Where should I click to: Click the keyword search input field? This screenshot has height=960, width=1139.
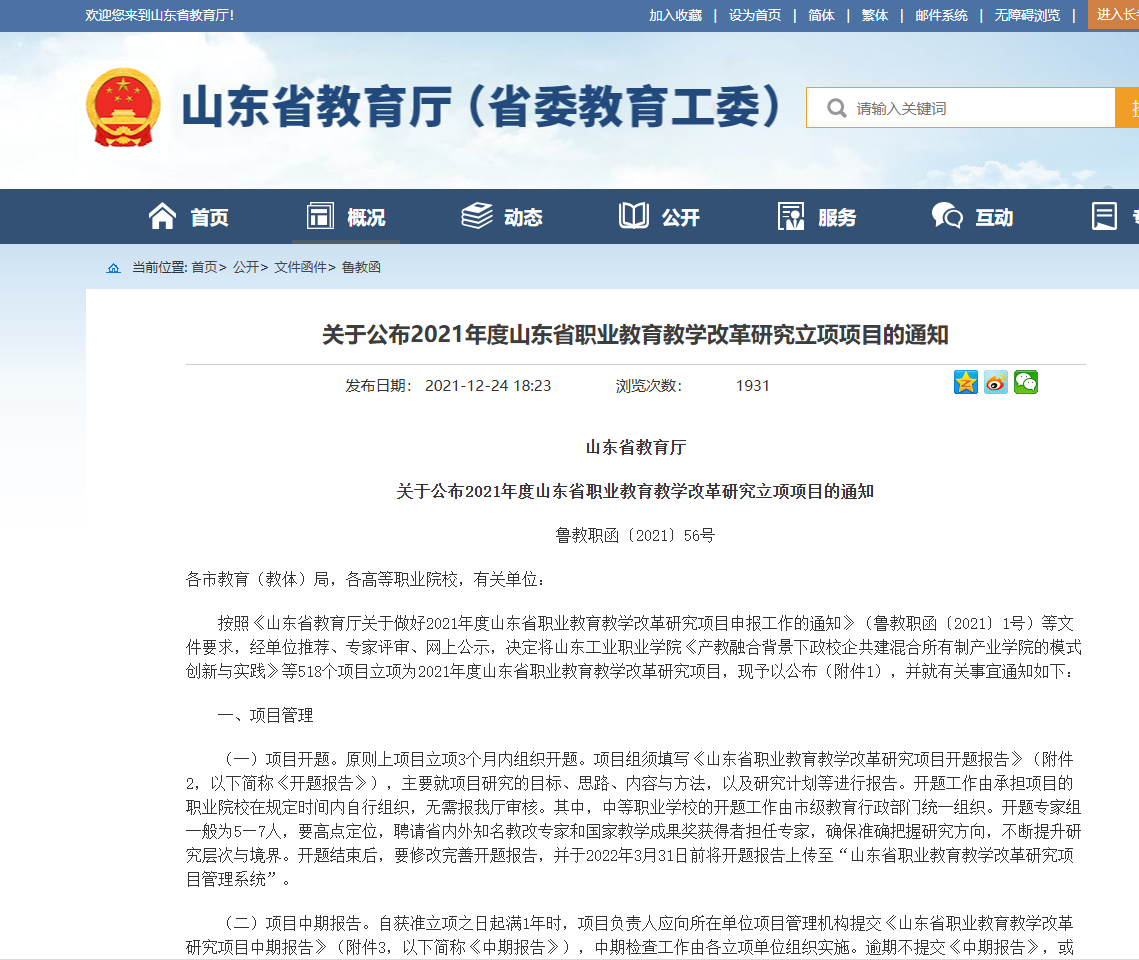tap(980, 108)
